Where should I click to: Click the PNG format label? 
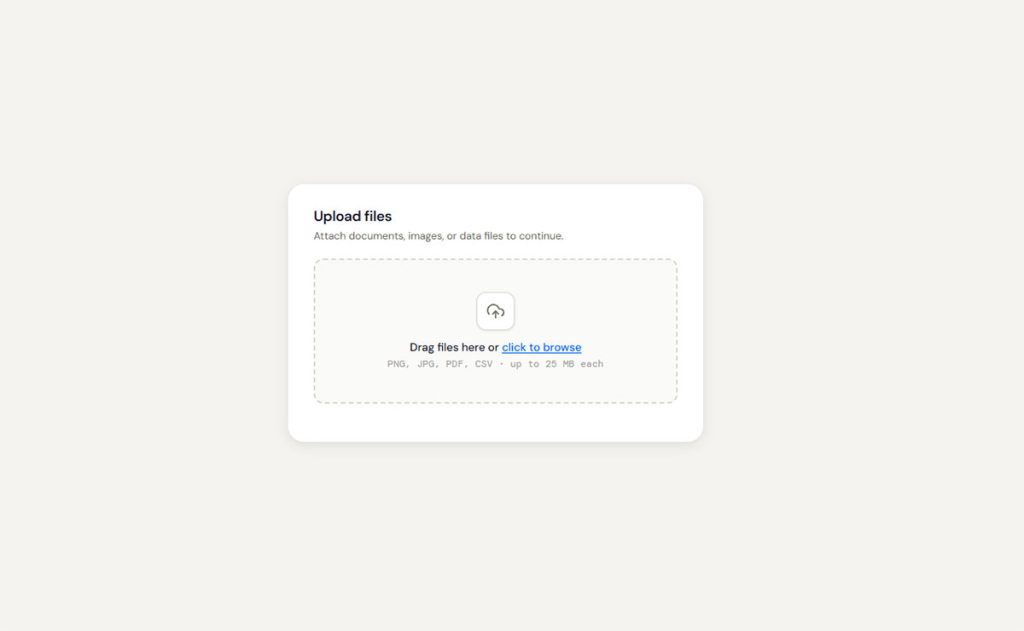(398, 364)
